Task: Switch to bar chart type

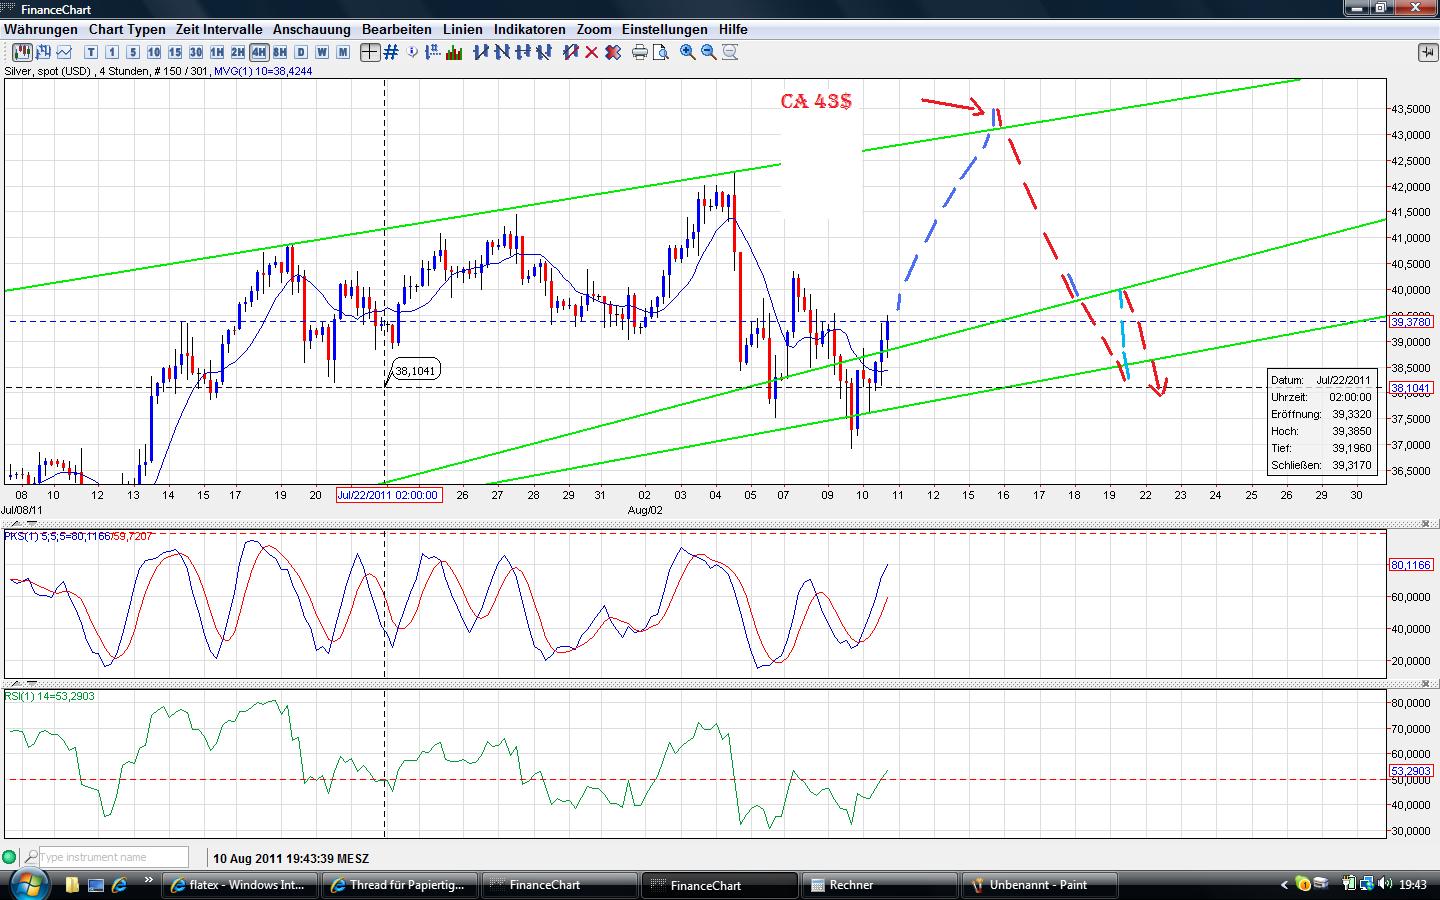Action: (44, 52)
